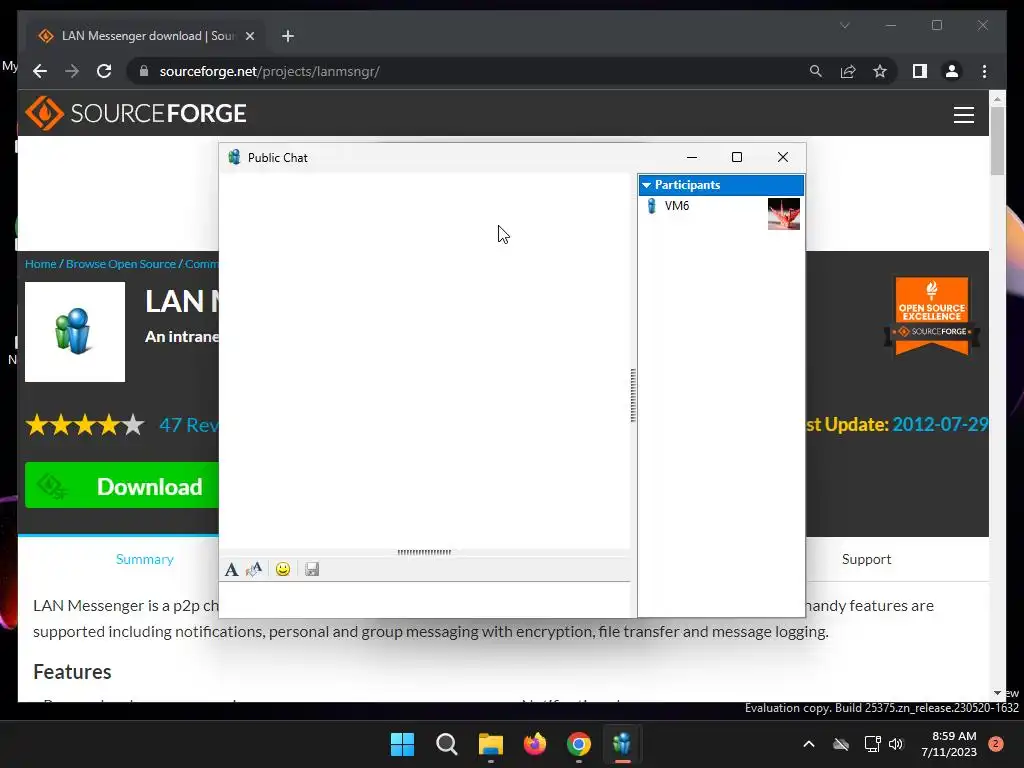
Task: Click the forward navigation arrow in Chrome
Action: tap(72, 71)
